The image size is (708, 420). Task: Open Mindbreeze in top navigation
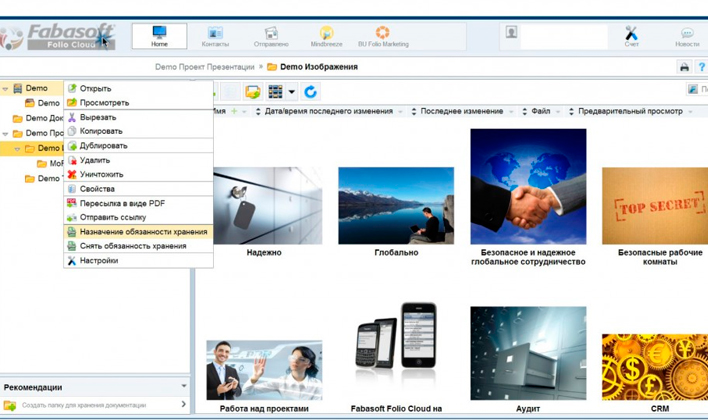coord(326,36)
